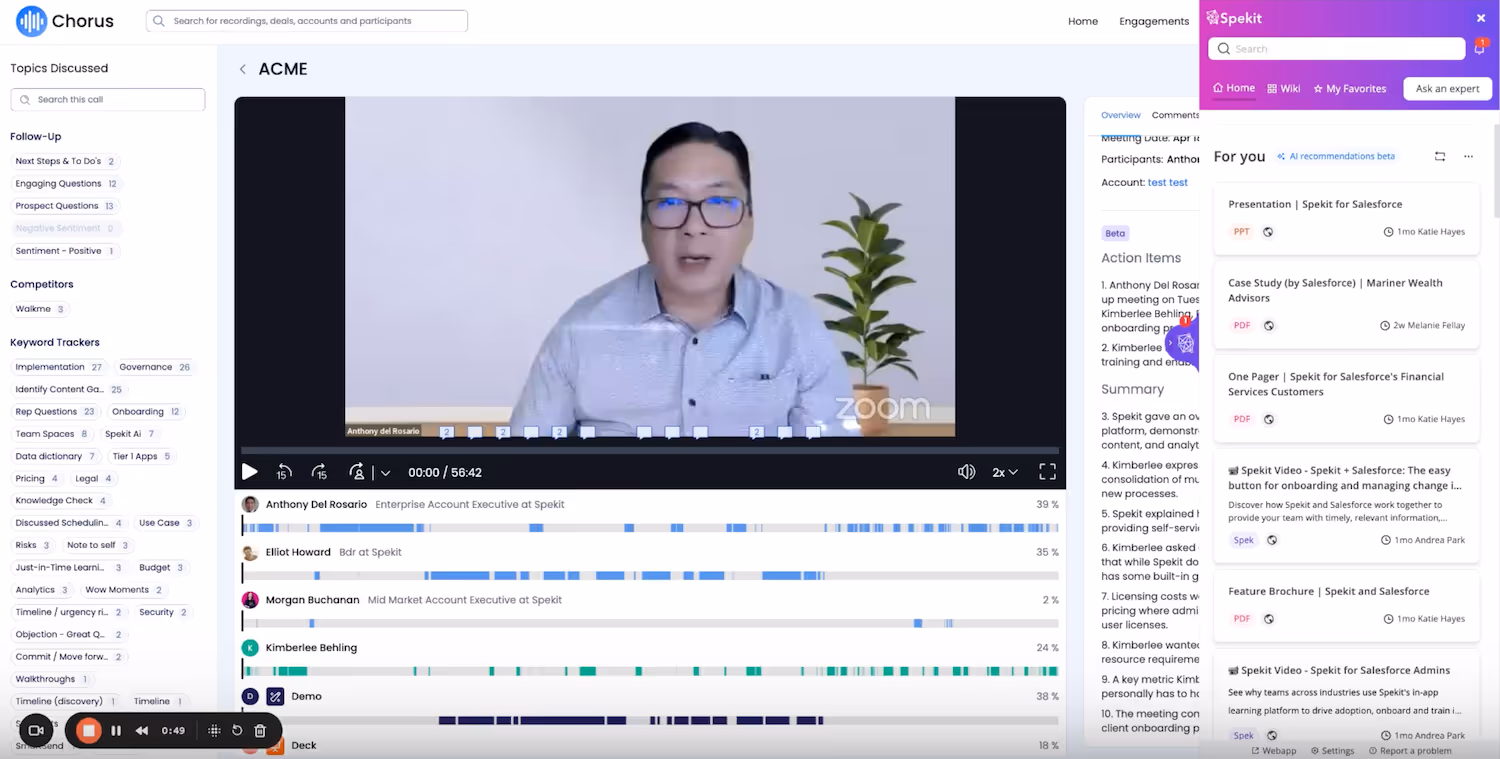Switch to the Comments tab
Viewport: 1500px width, 759px height.
(1175, 115)
